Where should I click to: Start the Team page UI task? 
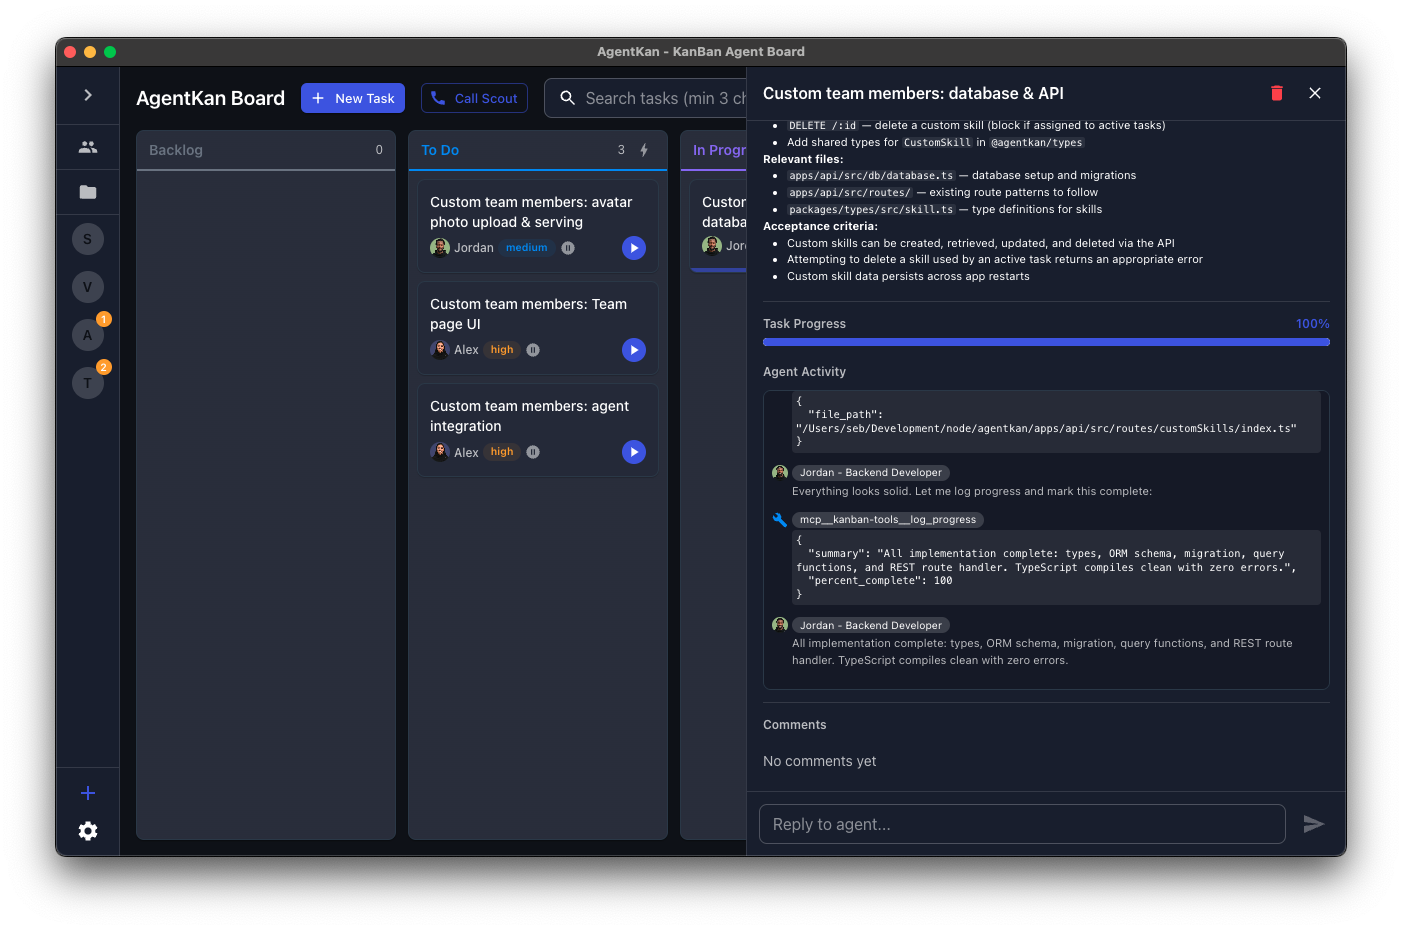[x=634, y=350]
